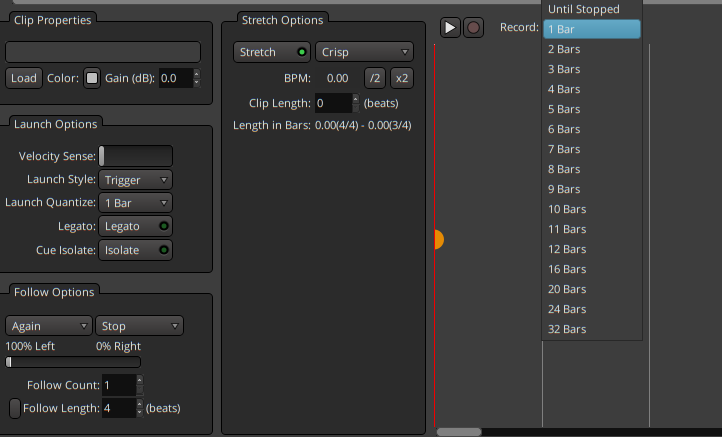Select 10 Bars record length
Image resolution: width=722 pixels, height=437 pixels.
click(x=592, y=209)
